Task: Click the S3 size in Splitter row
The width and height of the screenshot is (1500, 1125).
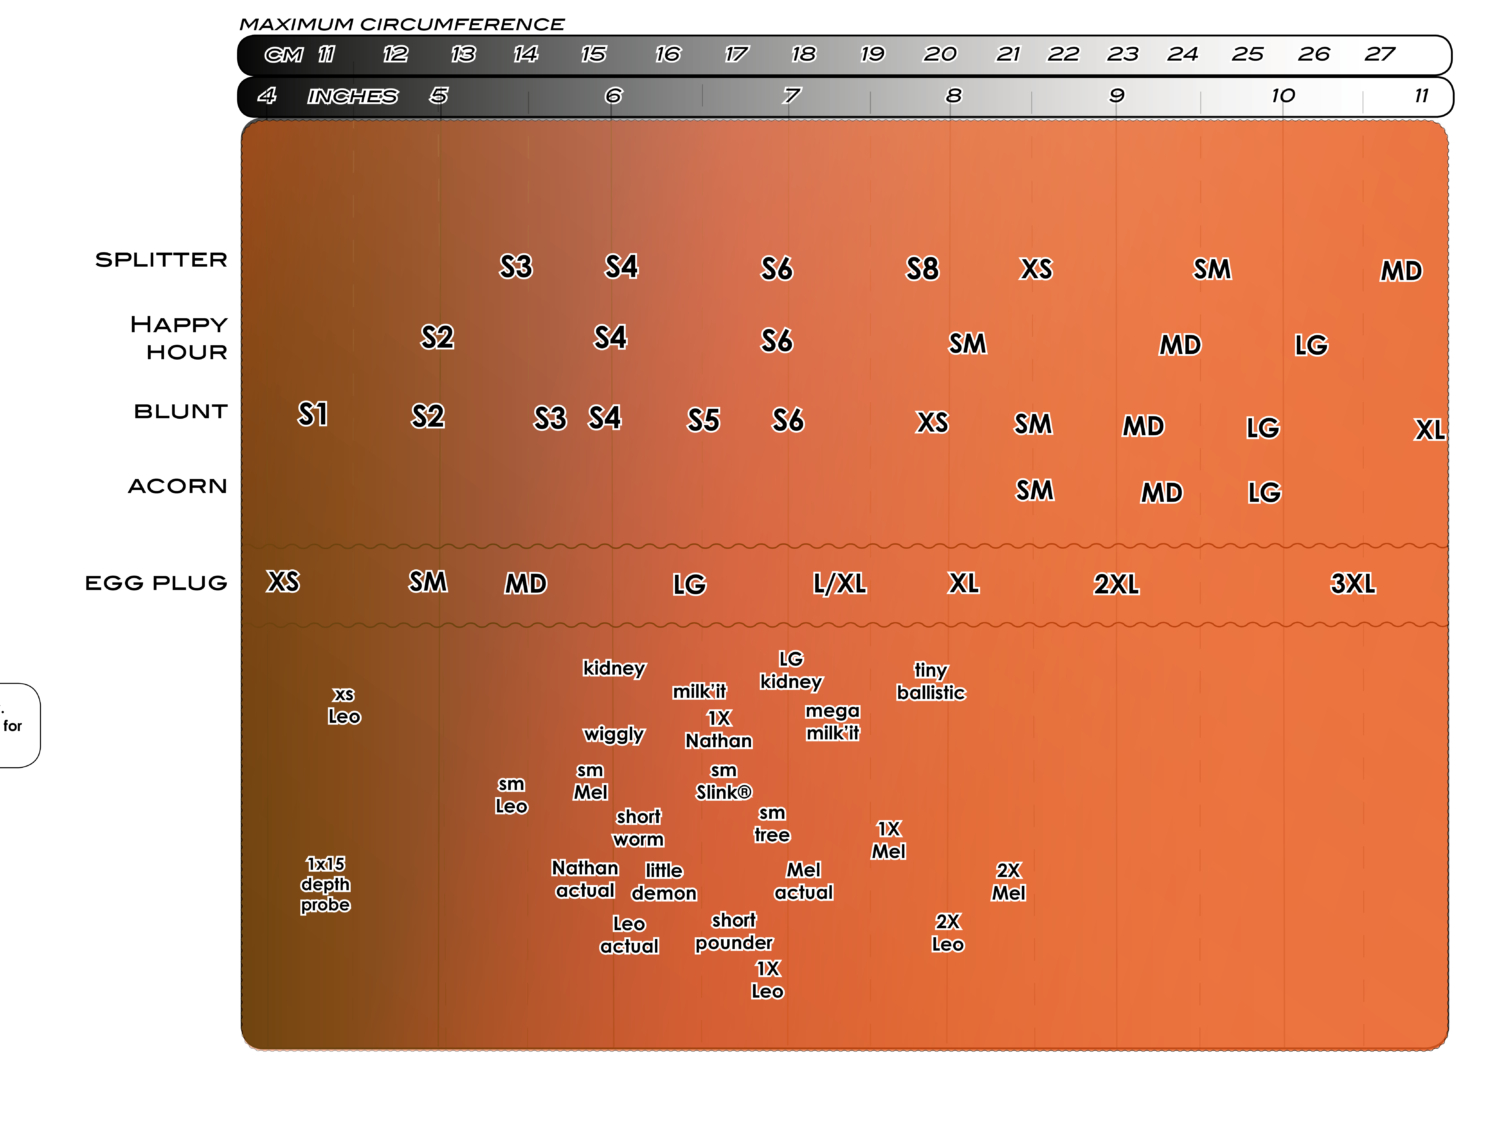Action: [x=516, y=267]
